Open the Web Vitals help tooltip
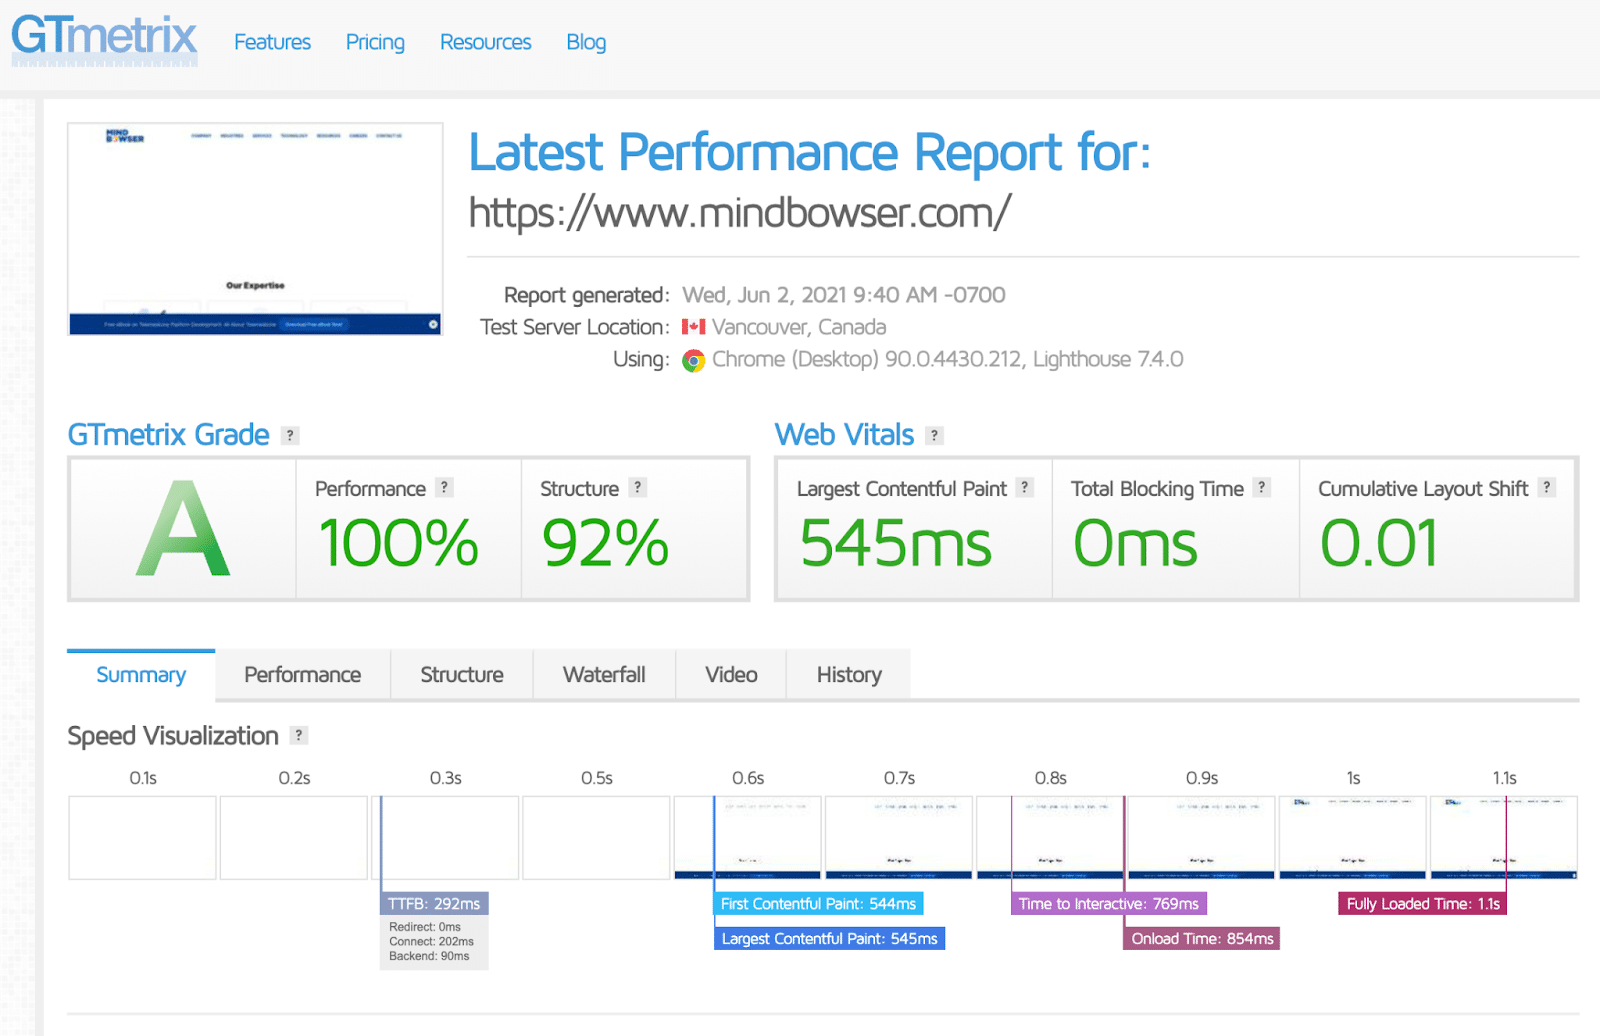 coord(934,435)
